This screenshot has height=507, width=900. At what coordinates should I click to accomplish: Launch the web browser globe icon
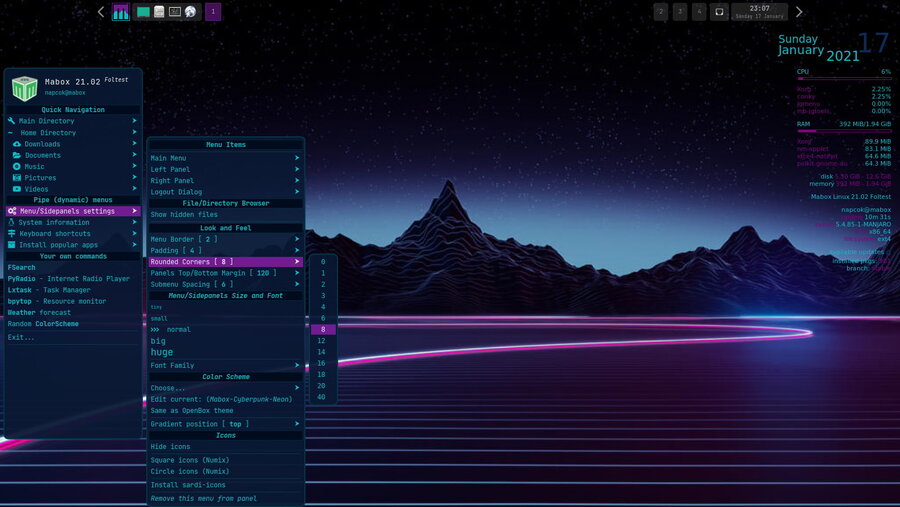tap(190, 12)
